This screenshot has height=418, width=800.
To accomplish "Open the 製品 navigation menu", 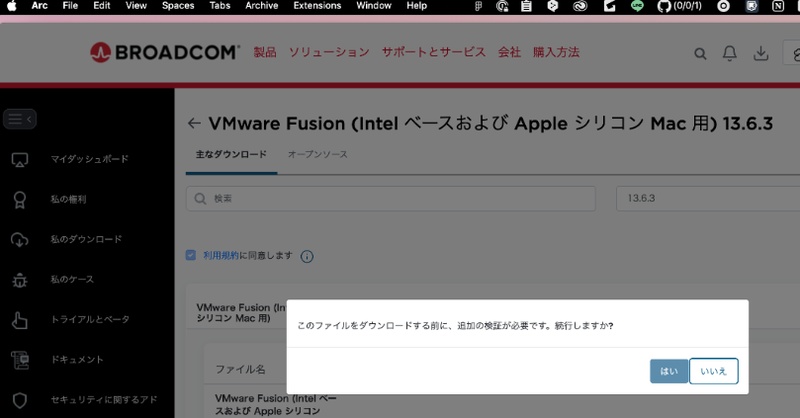I will tap(265, 52).
